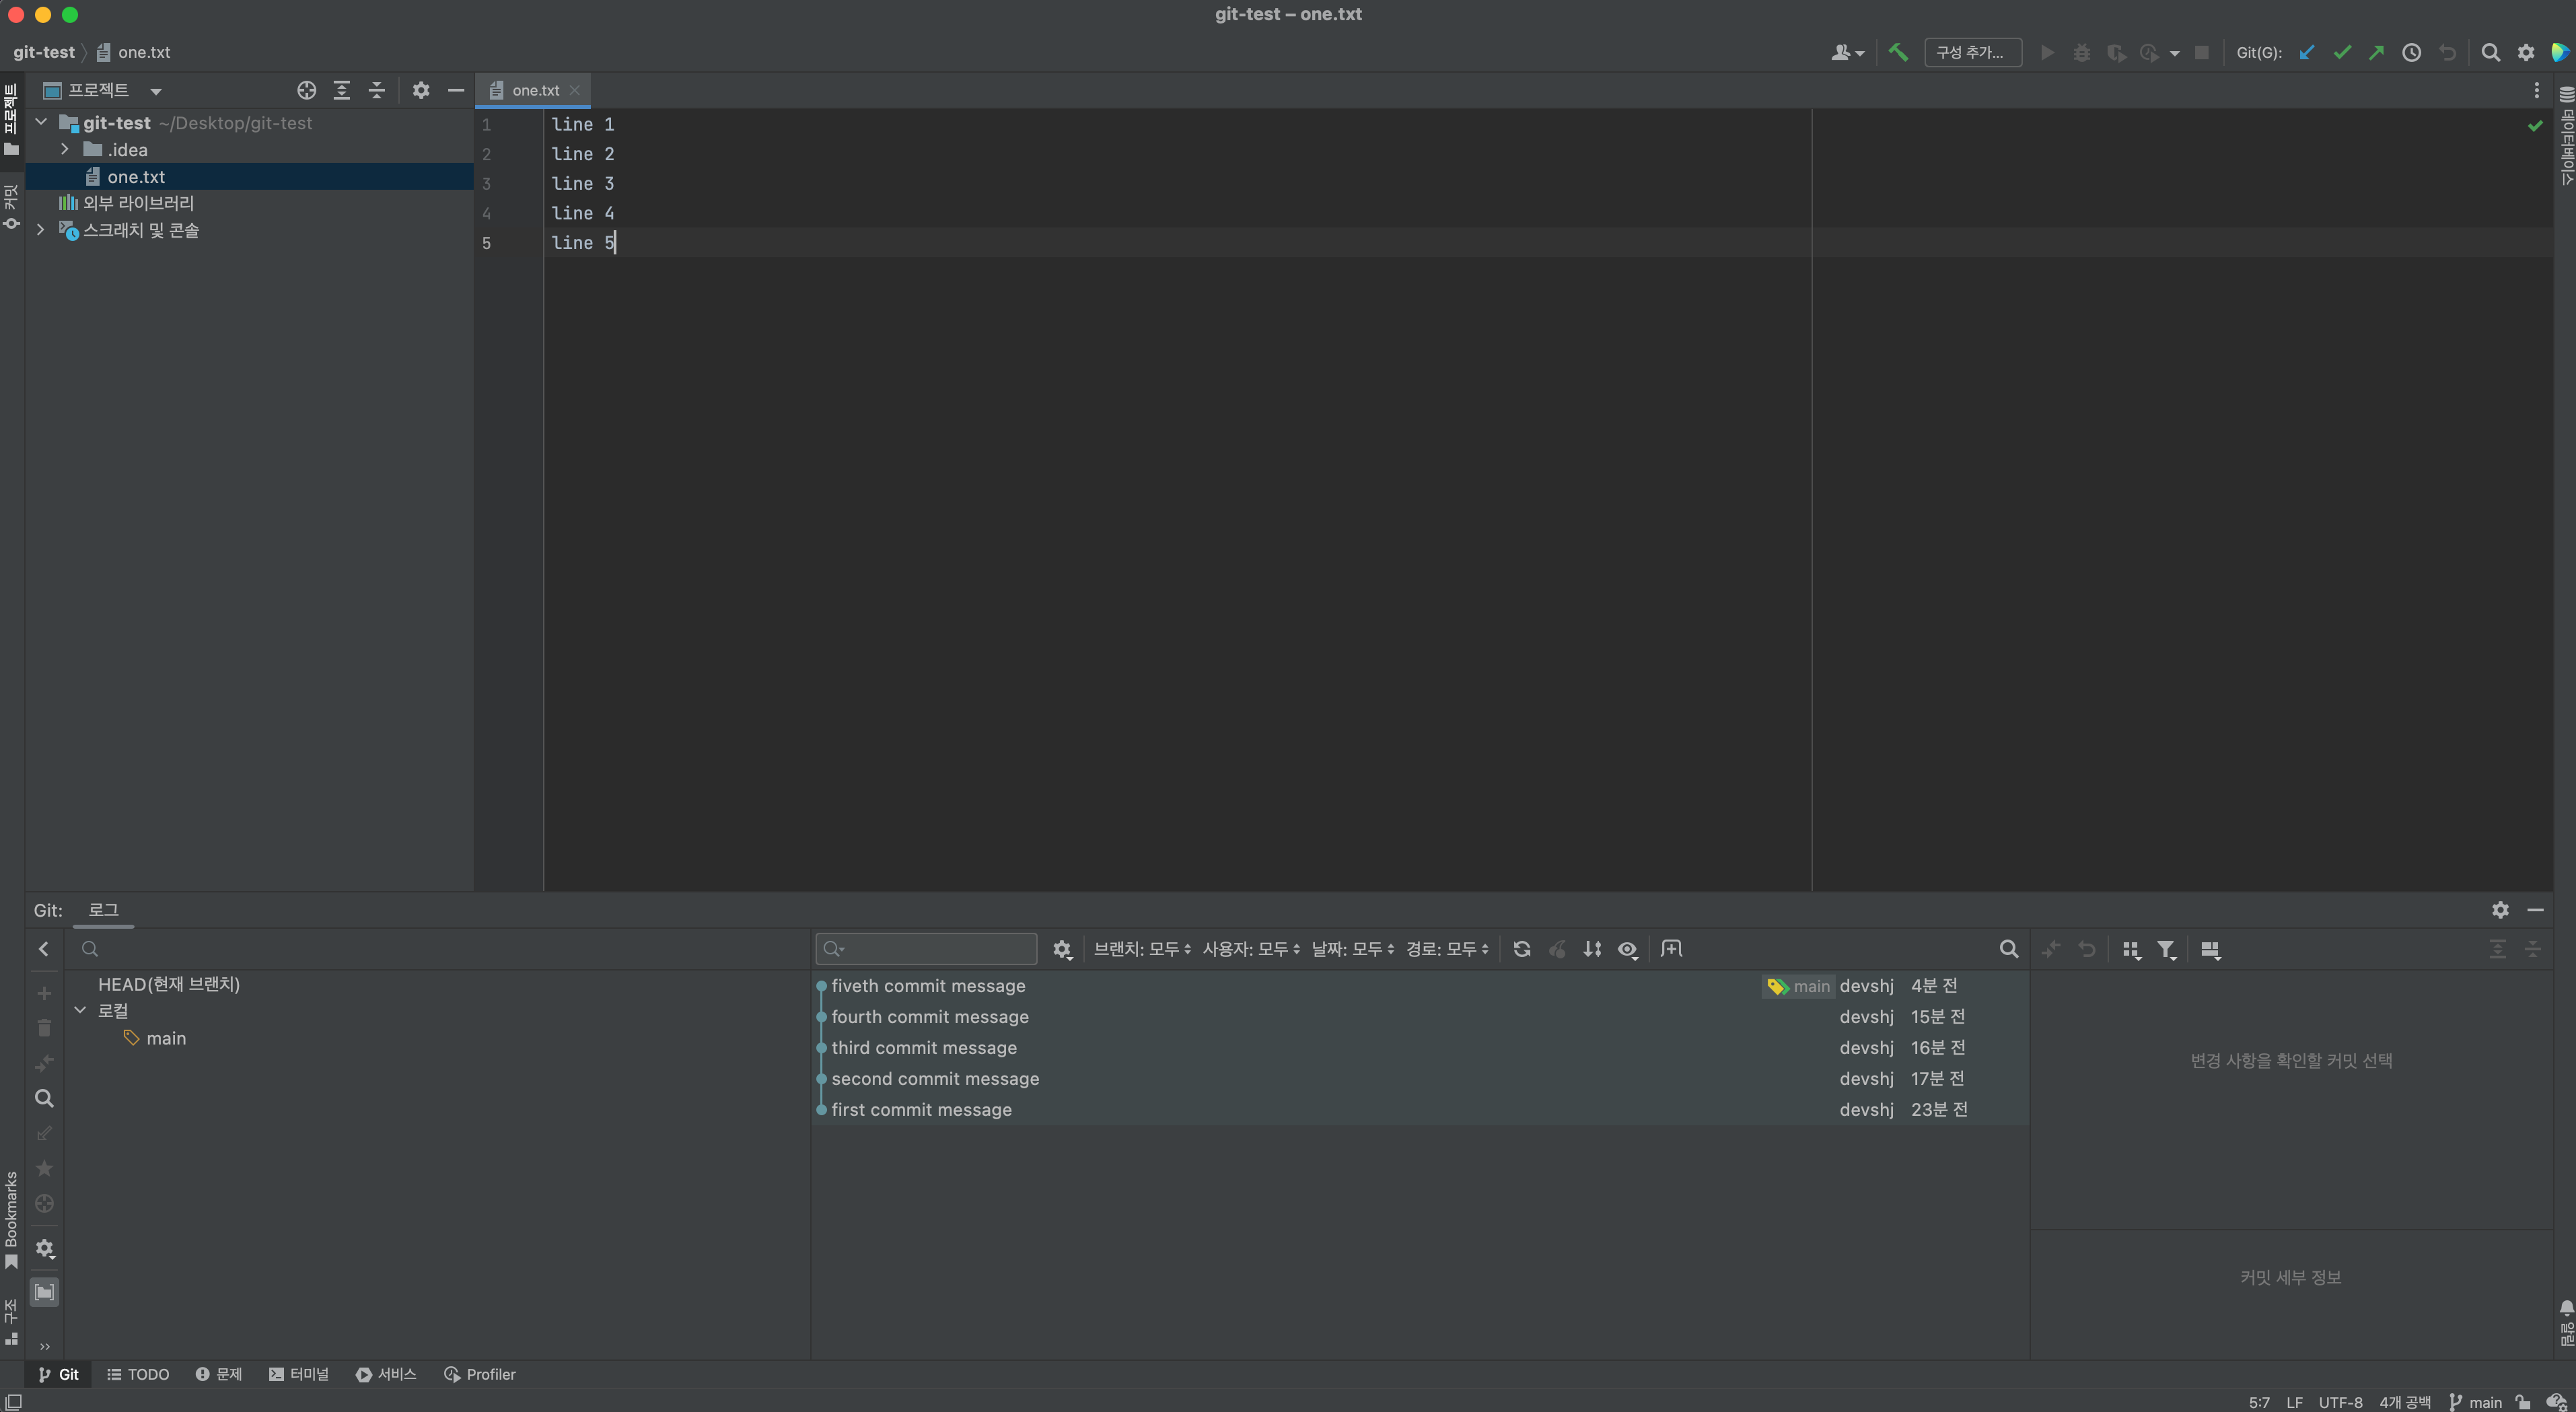Click the refresh icon in Git log toolbar

(x=1522, y=949)
